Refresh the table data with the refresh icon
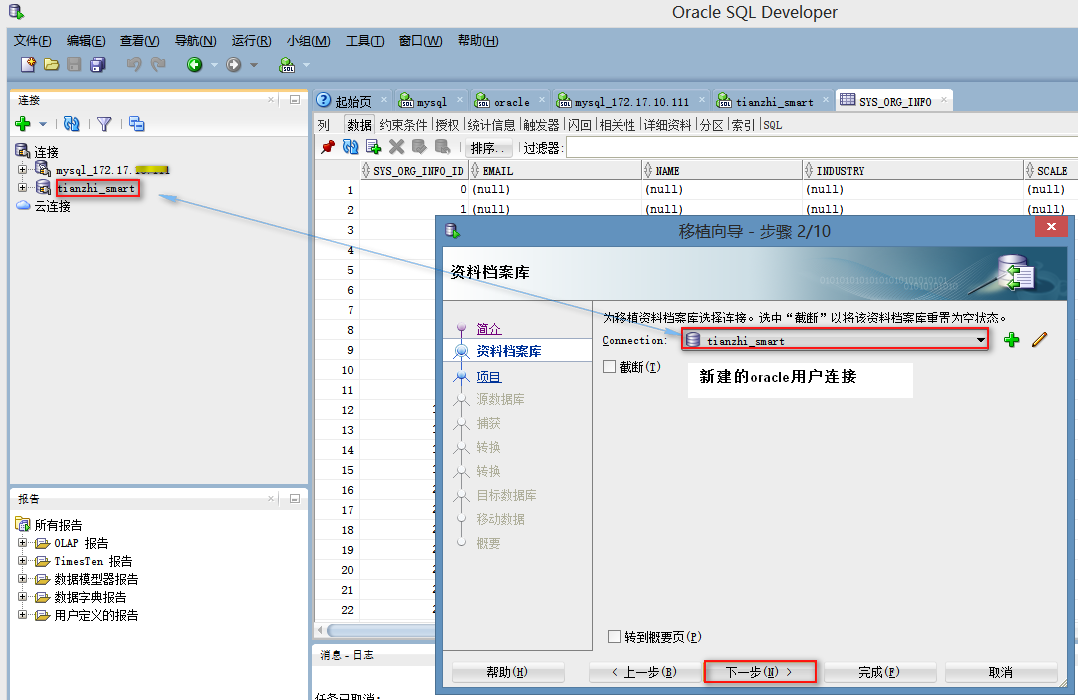The width and height of the screenshot is (1078, 700). (350, 147)
